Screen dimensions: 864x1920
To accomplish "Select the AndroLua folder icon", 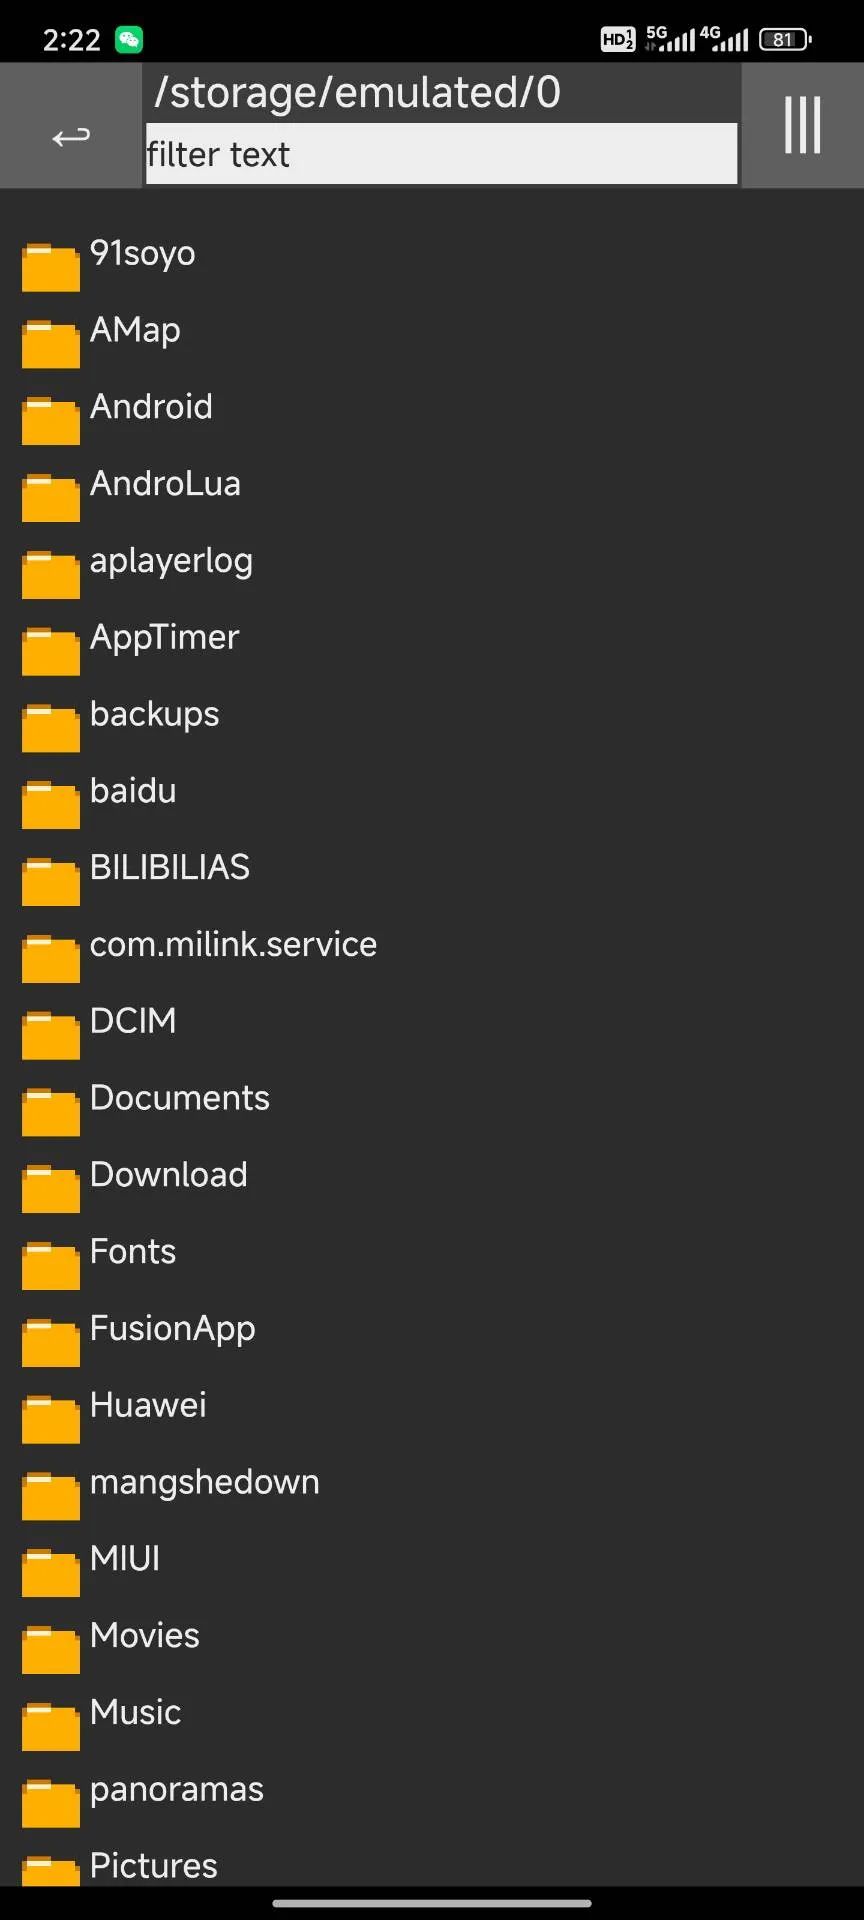I will 51,497.
